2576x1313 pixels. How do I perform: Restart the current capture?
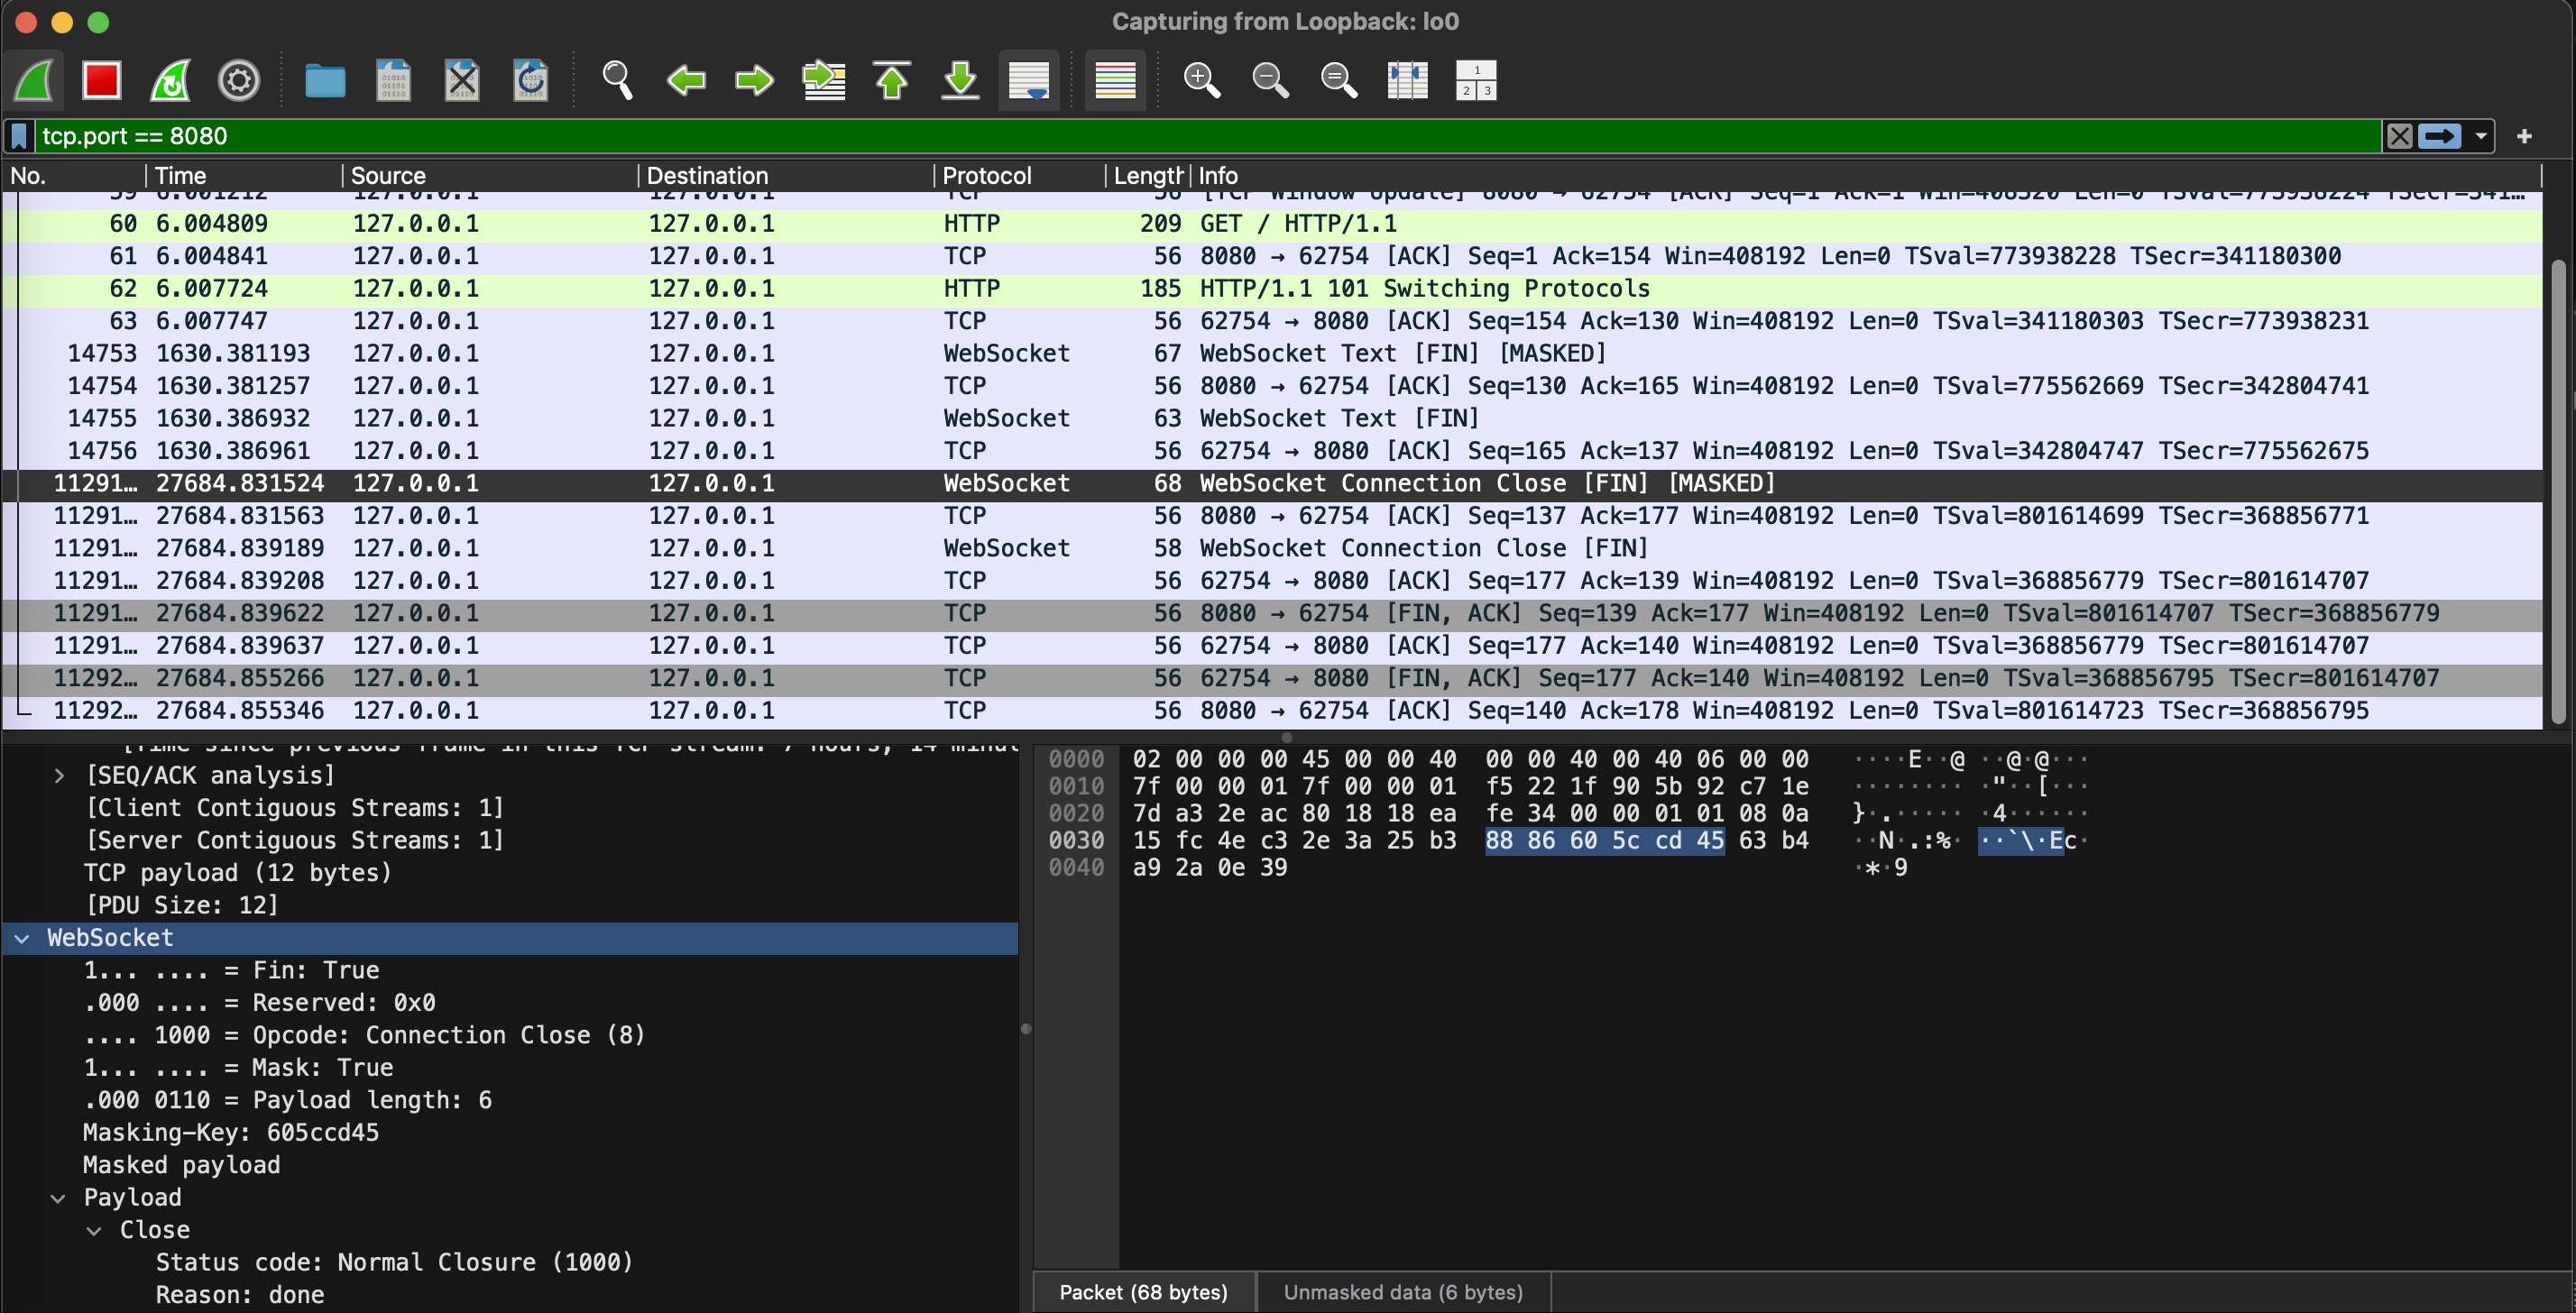tap(168, 80)
